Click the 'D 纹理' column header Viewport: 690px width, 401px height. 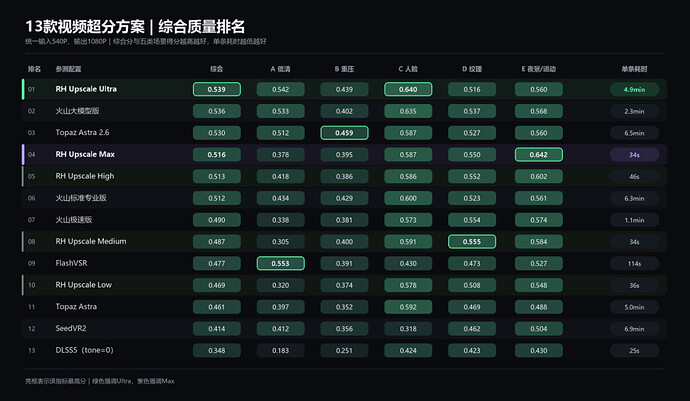pyautogui.click(x=472, y=69)
